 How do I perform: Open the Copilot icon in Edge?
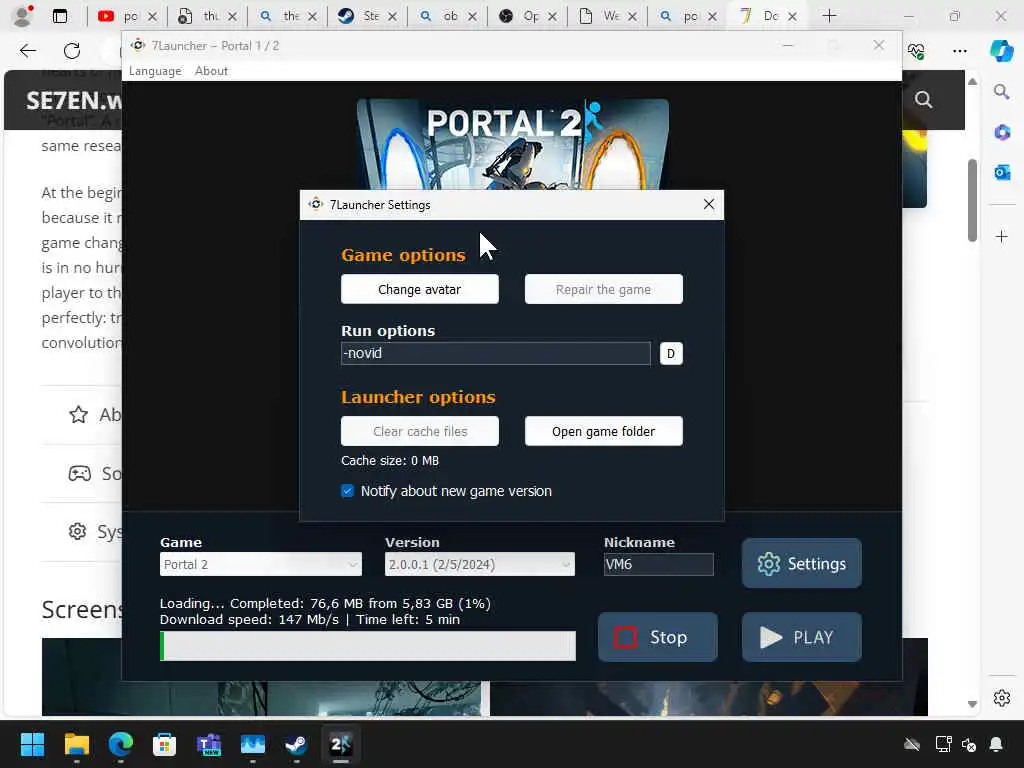(x=1001, y=50)
